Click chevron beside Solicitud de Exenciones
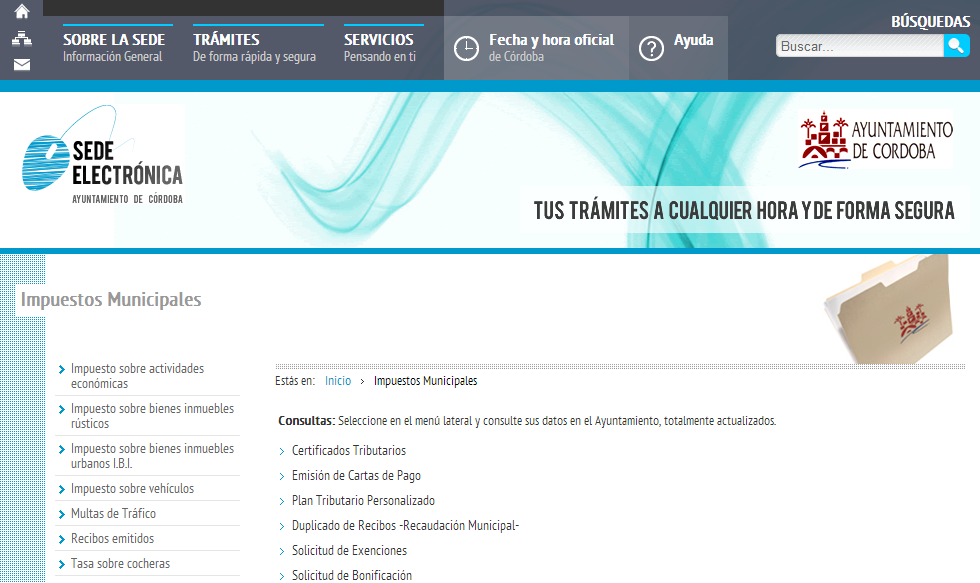 point(282,551)
